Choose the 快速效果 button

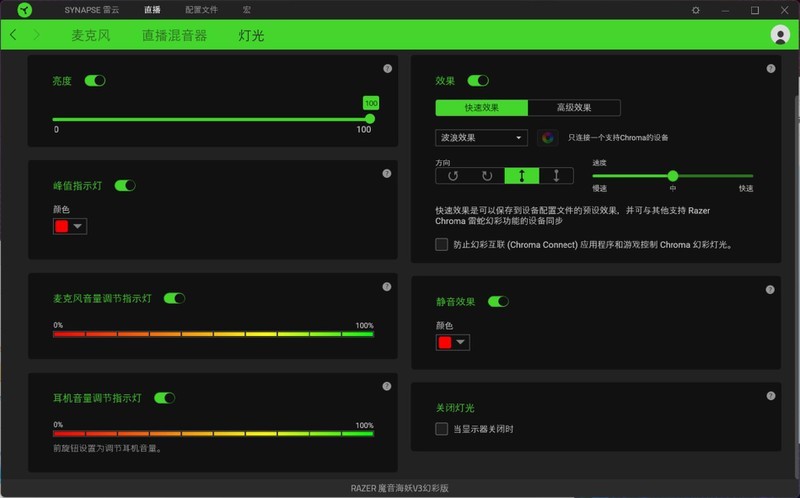coord(482,108)
